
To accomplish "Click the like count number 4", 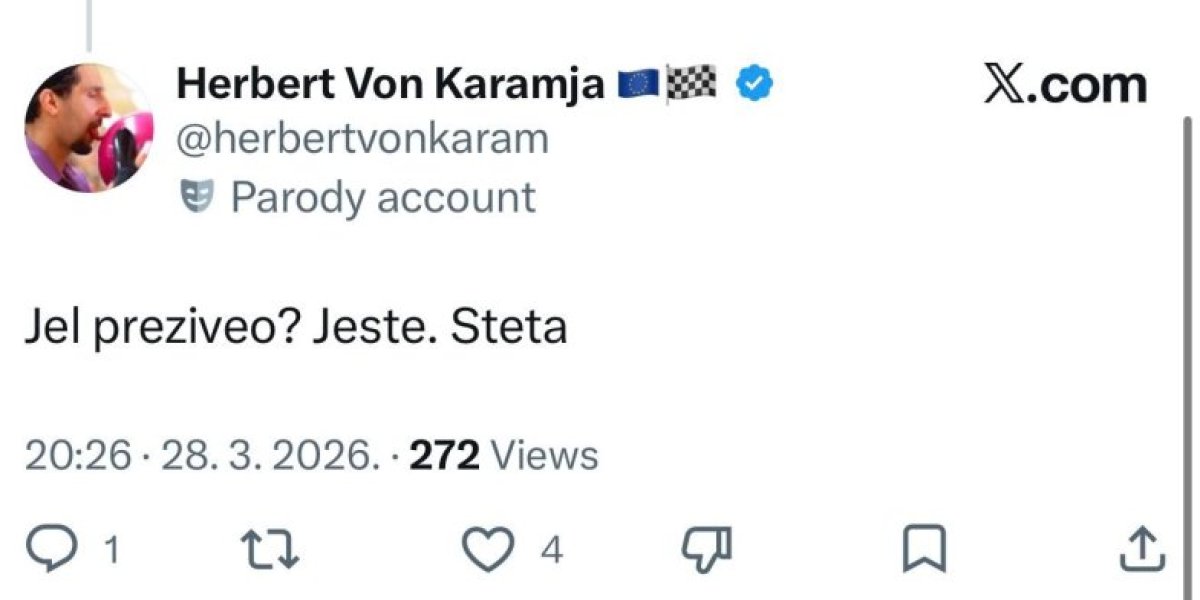I will pos(551,550).
